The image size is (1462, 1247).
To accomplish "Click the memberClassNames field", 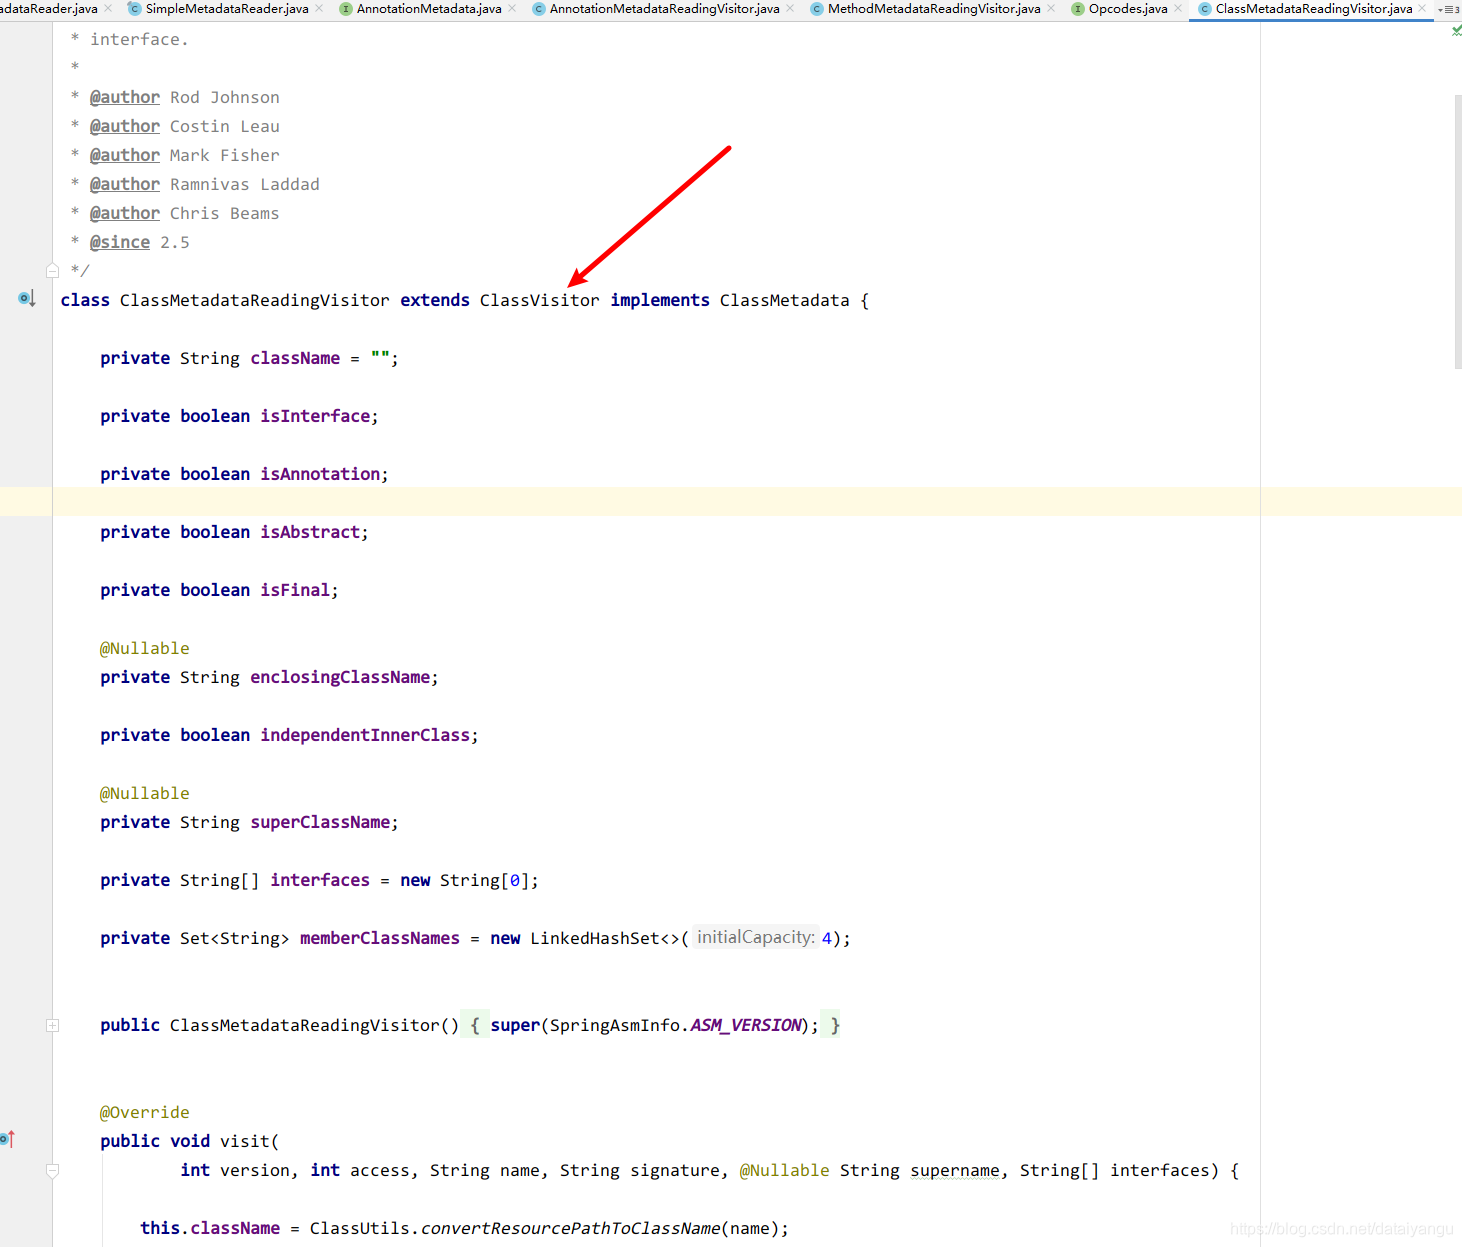I will pyautogui.click(x=380, y=938).
